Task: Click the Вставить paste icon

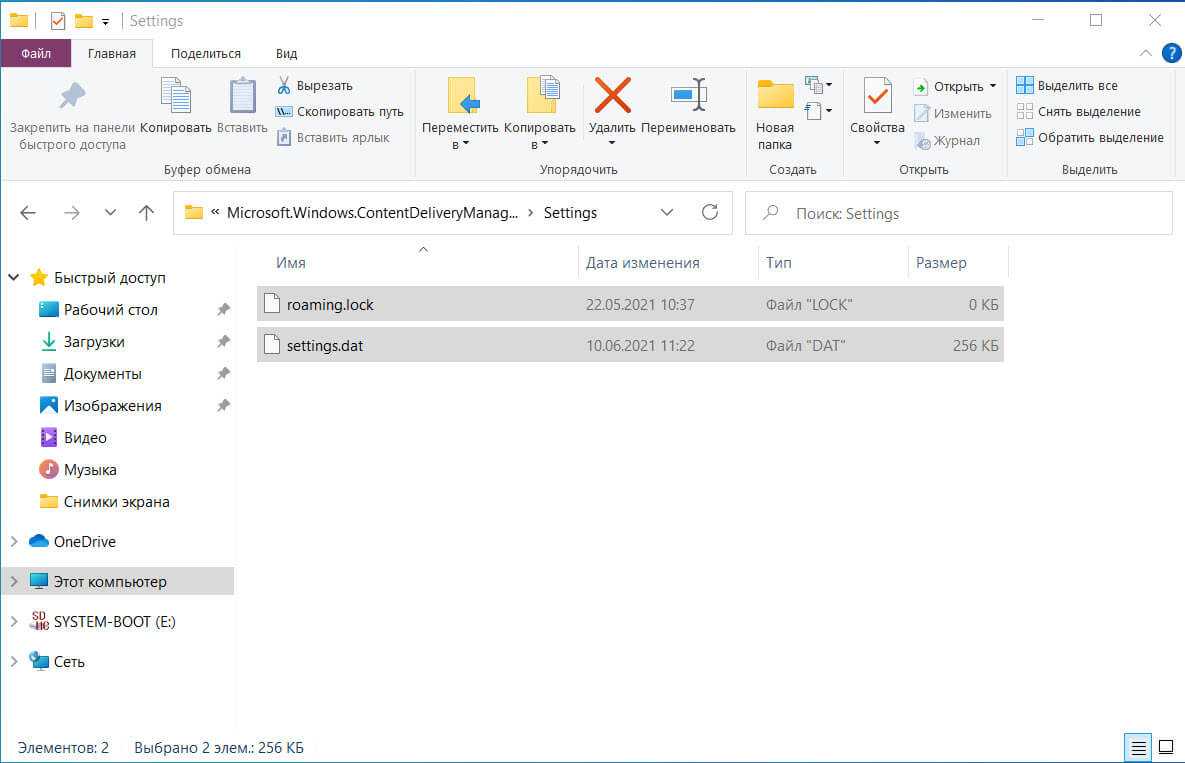Action: pyautogui.click(x=243, y=96)
